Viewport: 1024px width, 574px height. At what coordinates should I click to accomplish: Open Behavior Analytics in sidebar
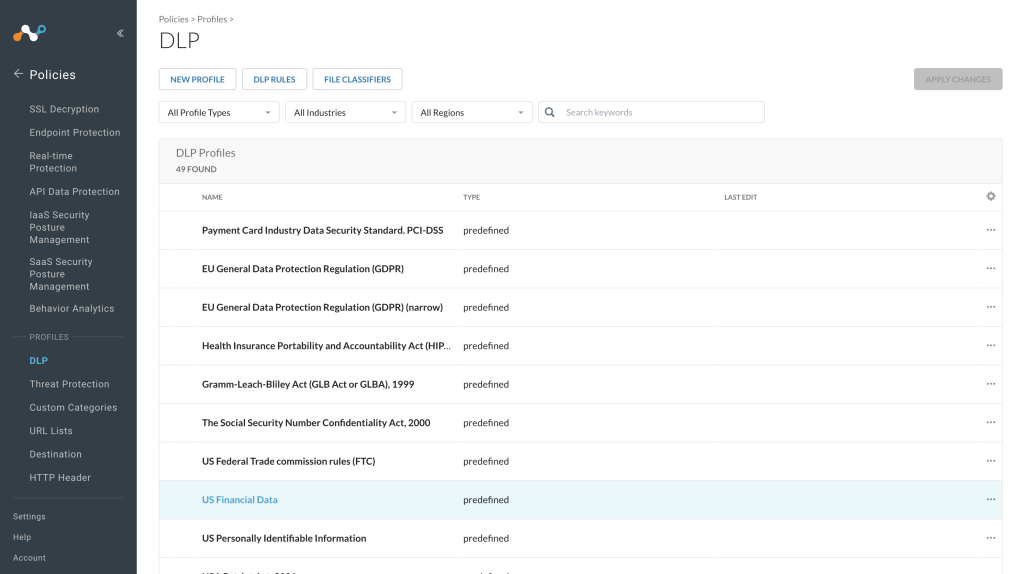pos(71,308)
